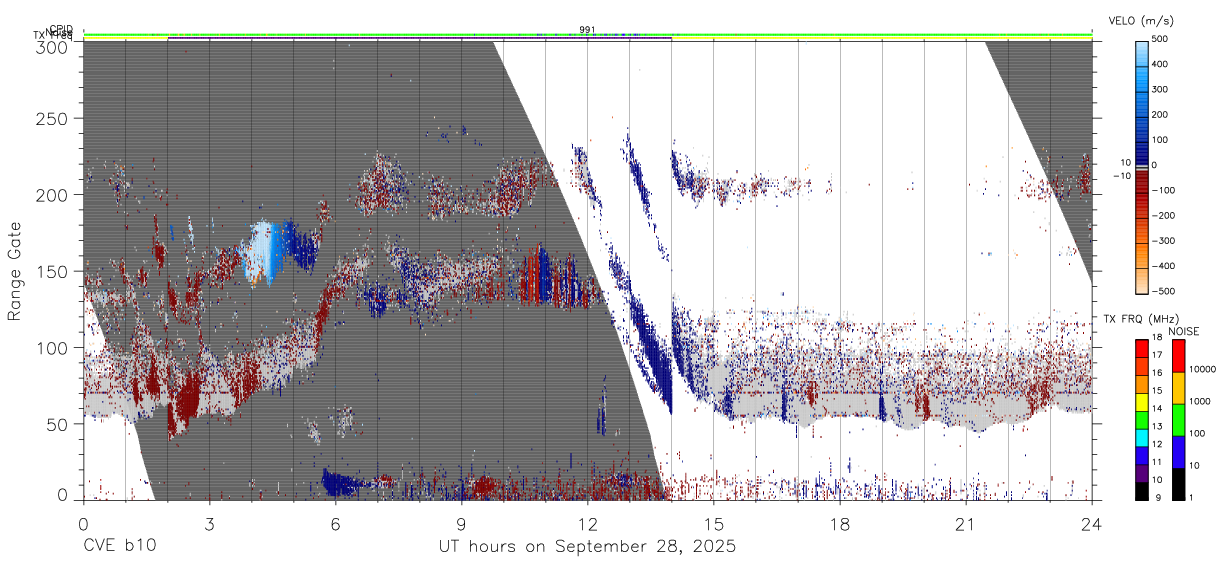
Task: Click the '12' hour tick label
Action: (x=587, y=524)
